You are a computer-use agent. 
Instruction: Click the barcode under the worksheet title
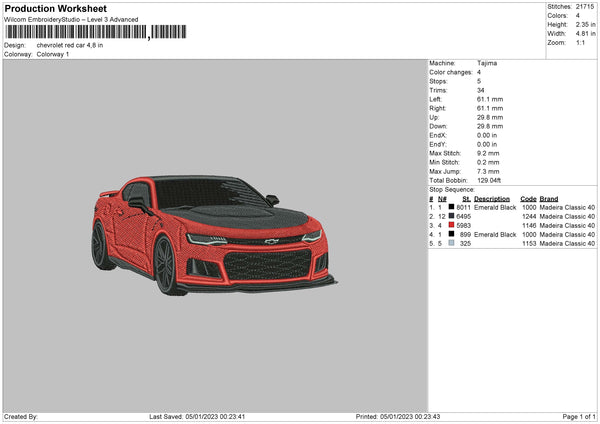tap(96, 32)
